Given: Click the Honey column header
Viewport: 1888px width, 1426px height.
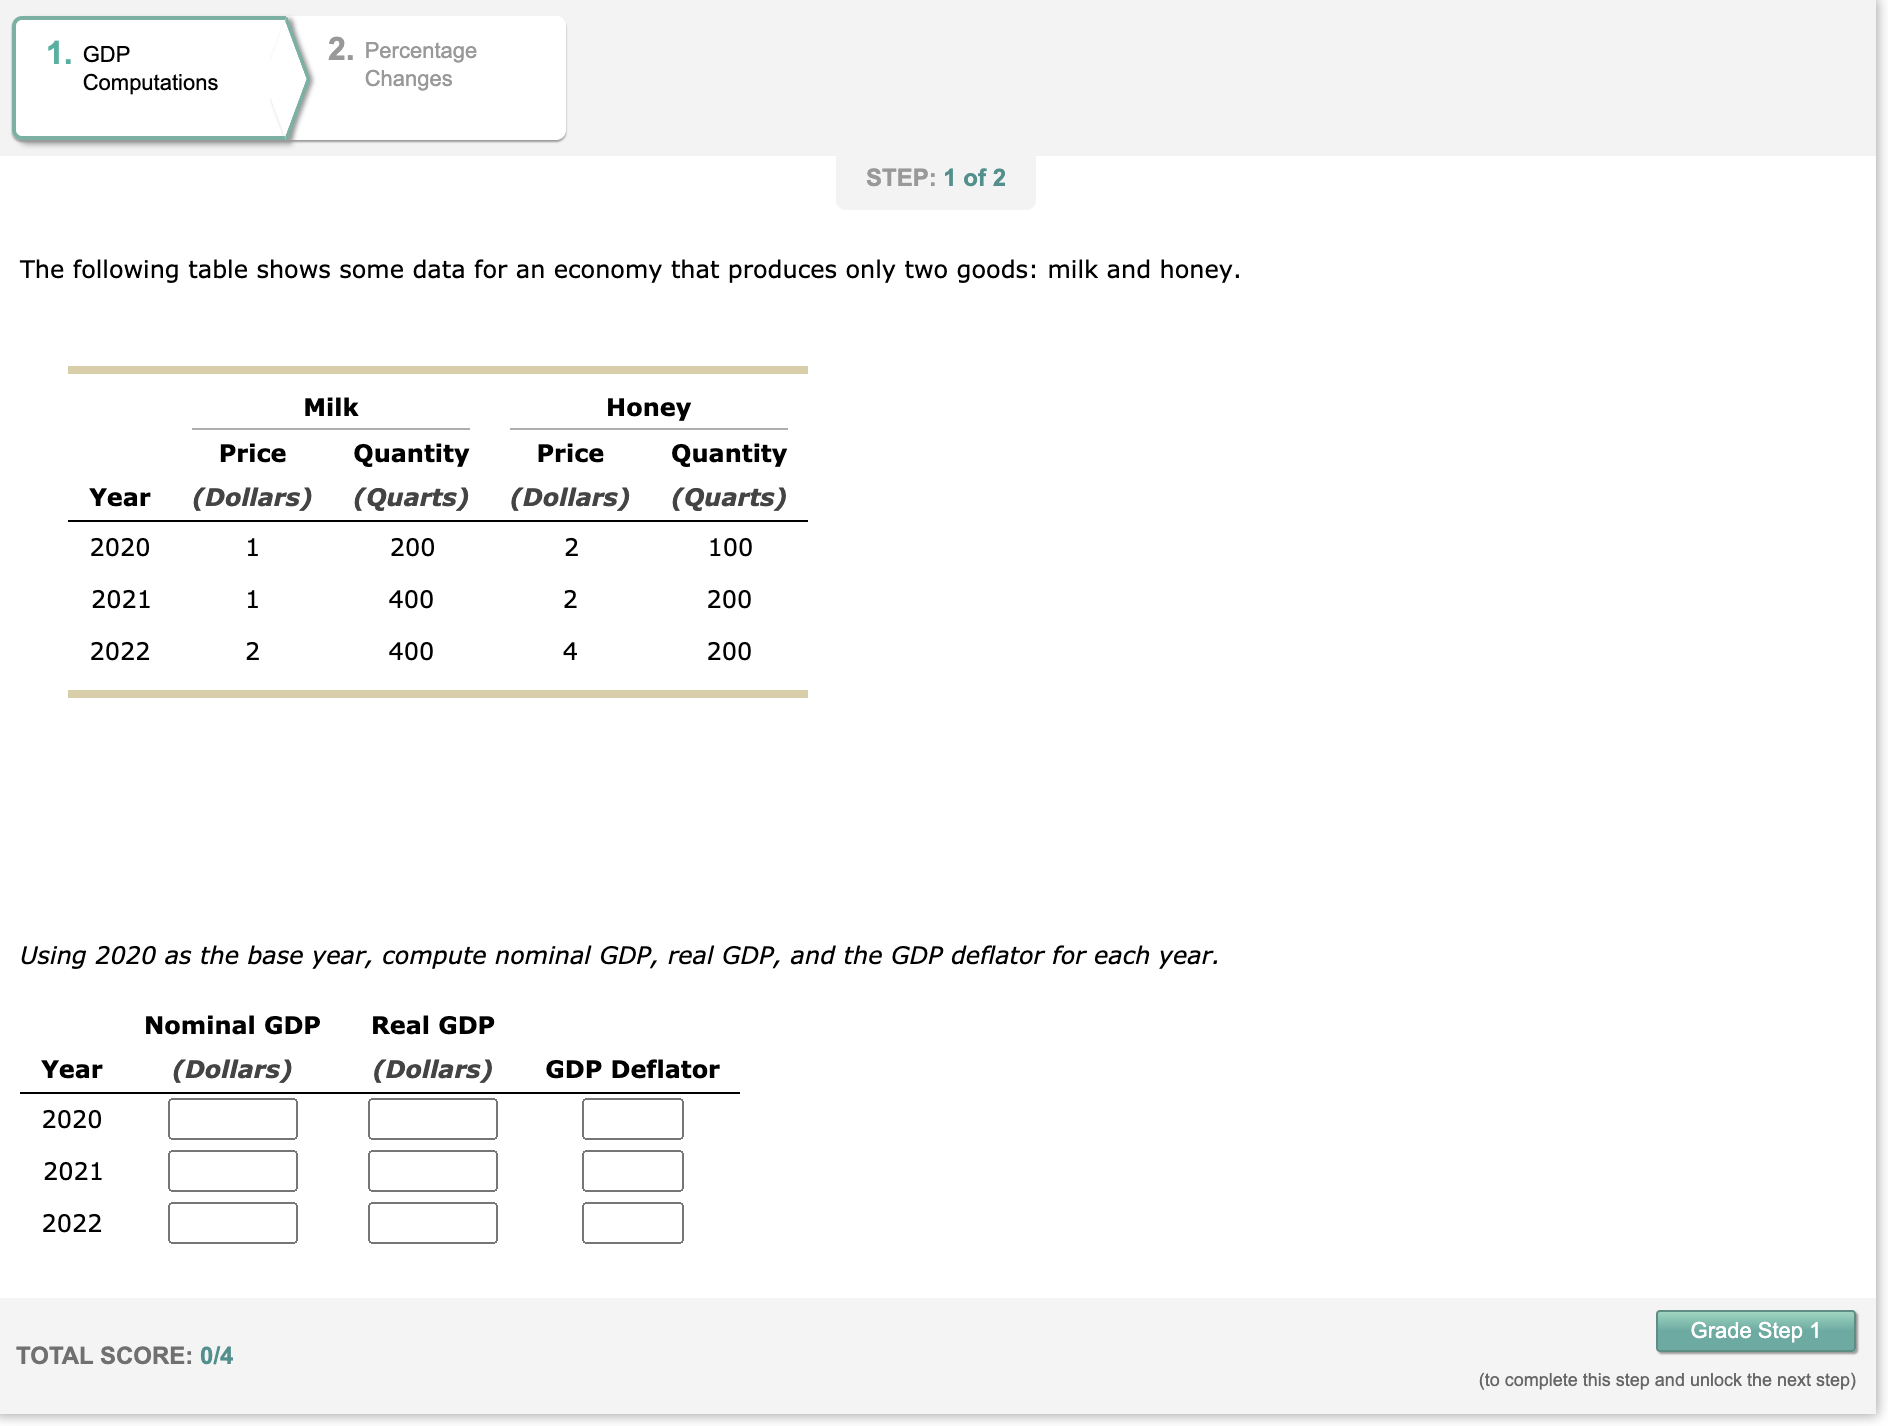Looking at the screenshot, I should 648,407.
